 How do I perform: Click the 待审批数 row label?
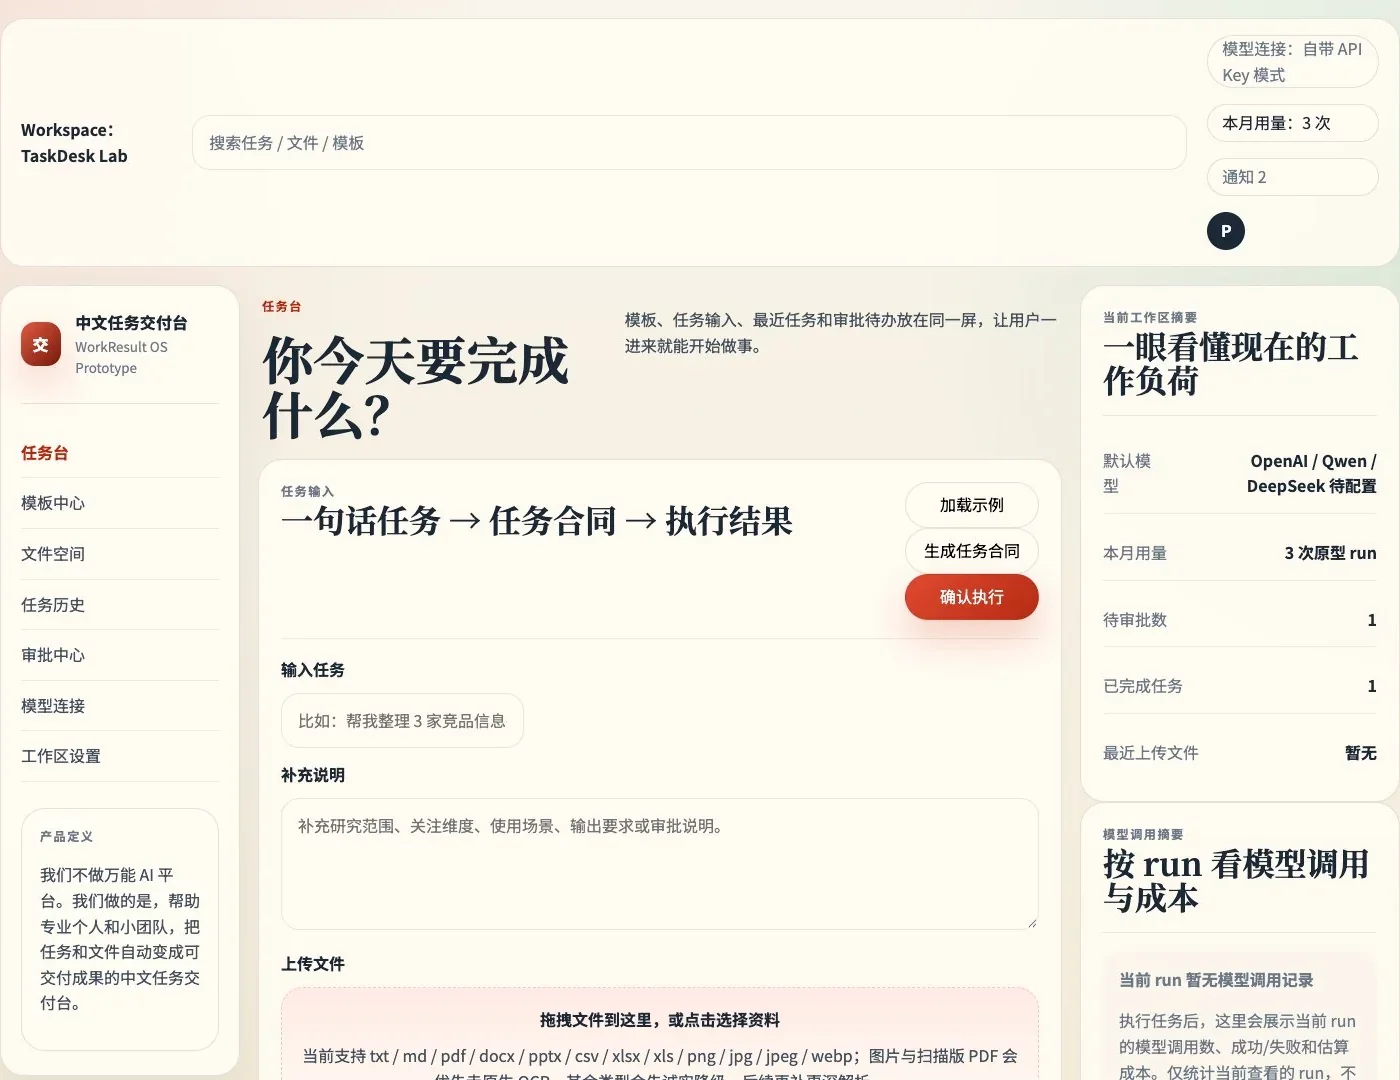1135,620
